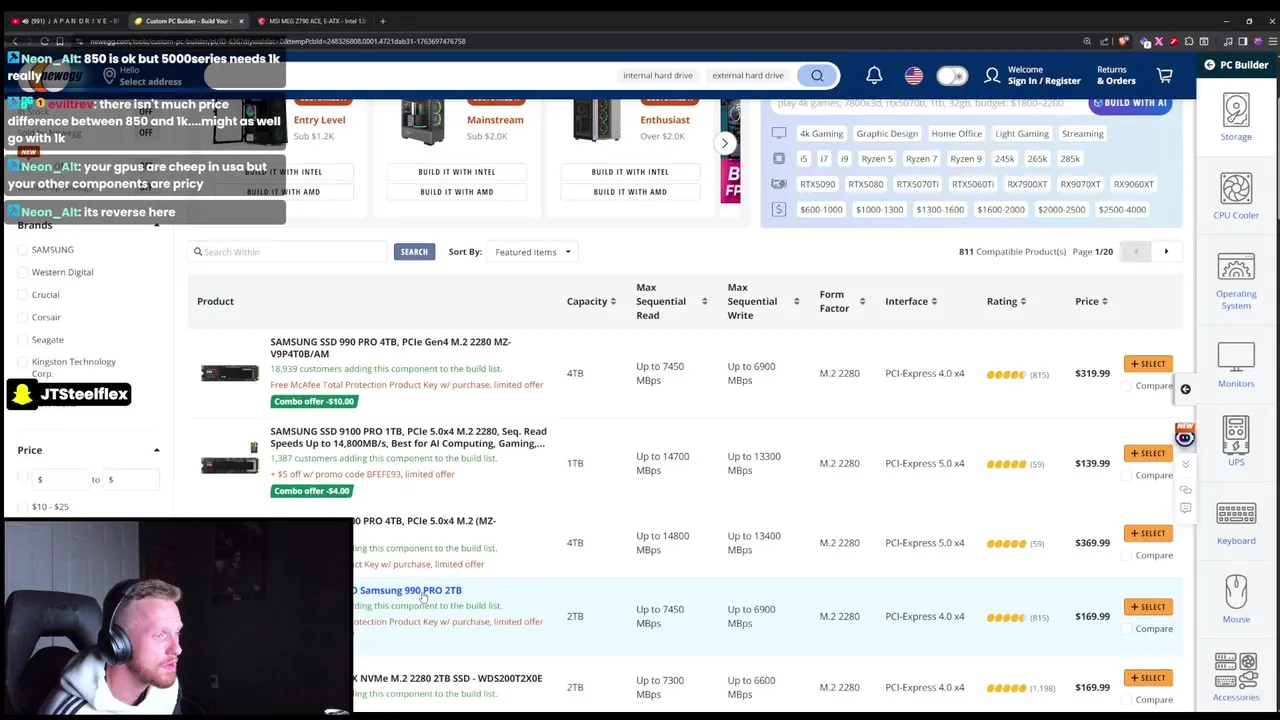
Task: Go to next page of product results
Action: tap(1166, 252)
